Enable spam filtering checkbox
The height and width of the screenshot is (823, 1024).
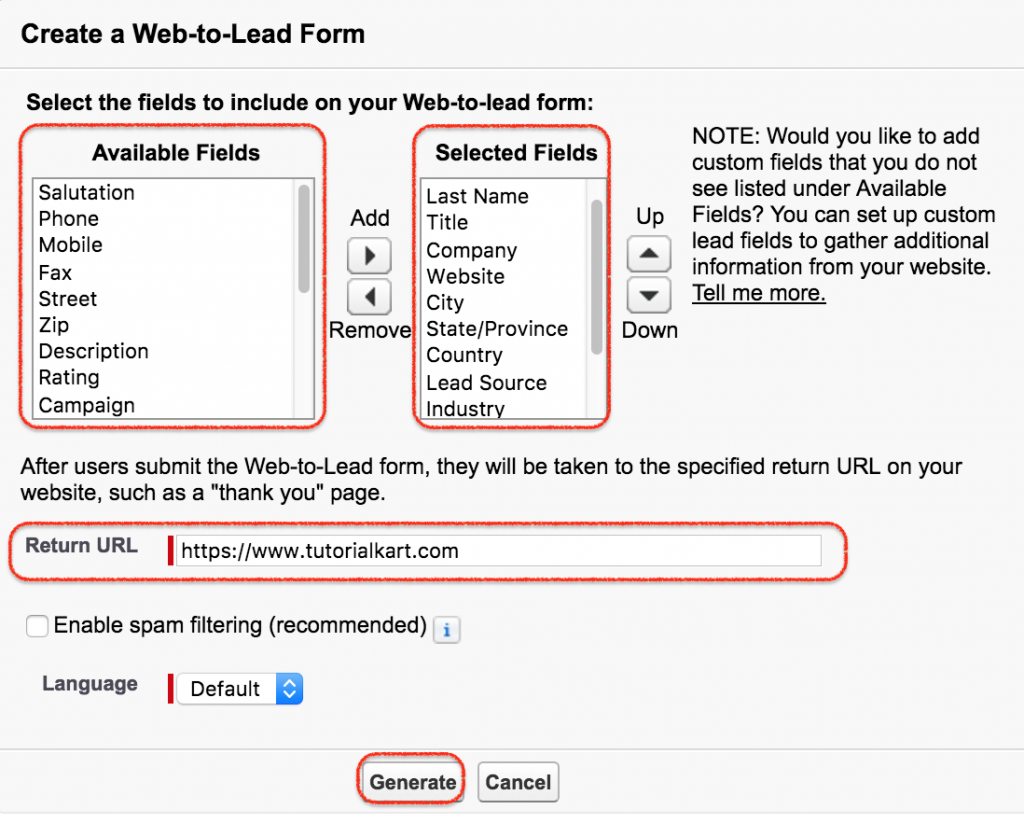pyautogui.click(x=37, y=625)
